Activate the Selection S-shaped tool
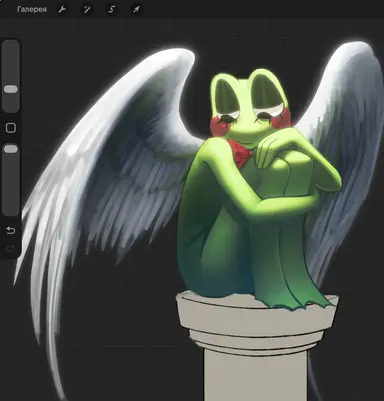Viewport: 384px width, 401px height. pyautogui.click(x=111, y=10)
